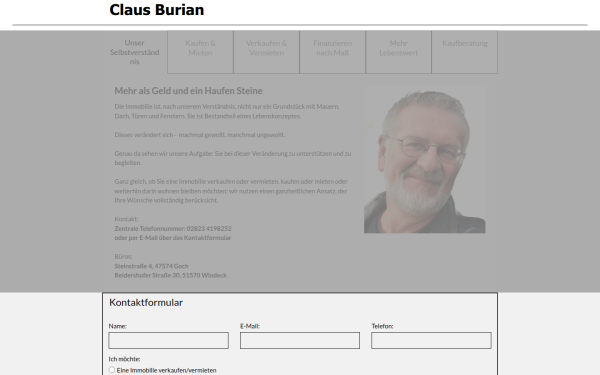
Task: Click phone number 02823 4198252
Action: [x=209, y=228]
